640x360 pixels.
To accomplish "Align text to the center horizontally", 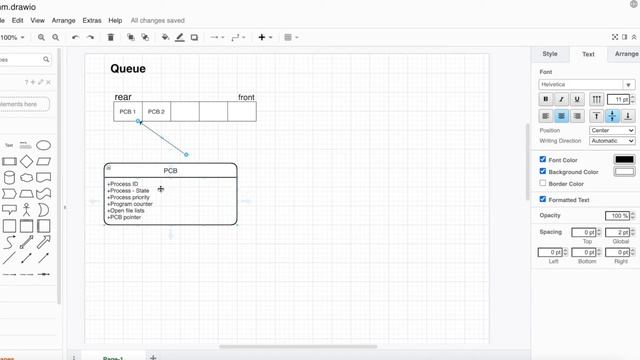I will tap(561, 116).
